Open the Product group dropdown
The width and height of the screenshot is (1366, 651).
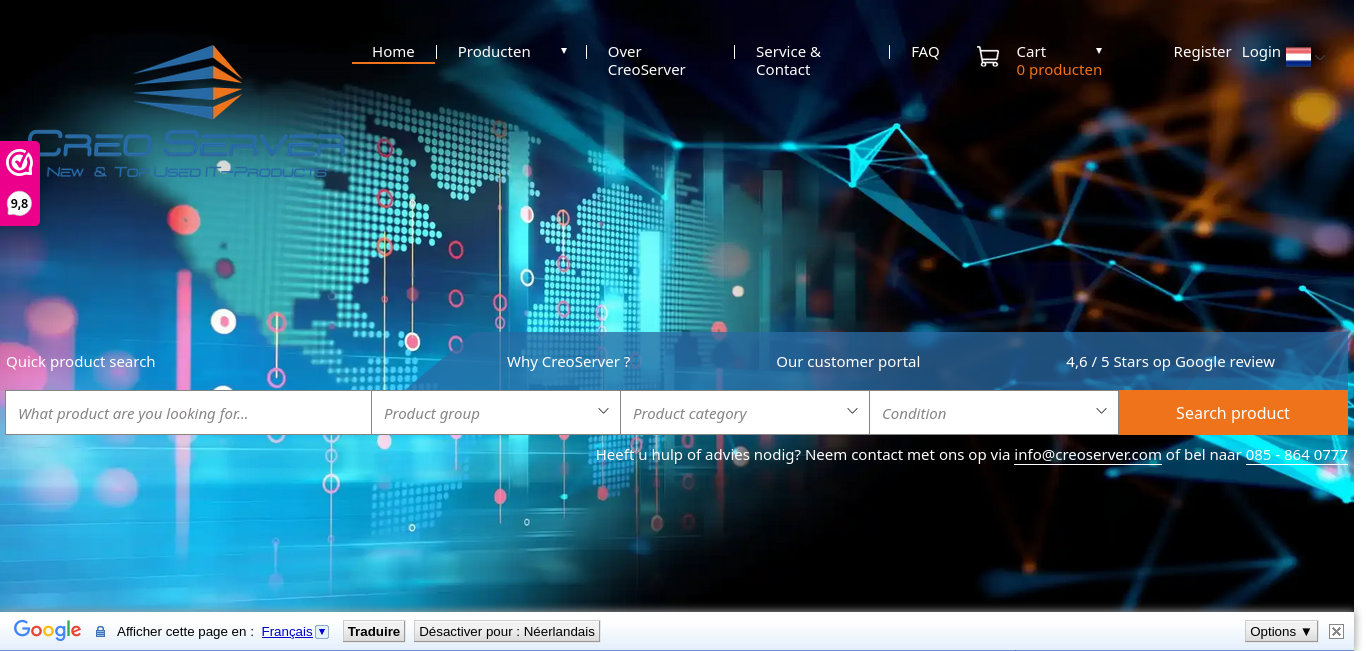(x=496, y=413)
